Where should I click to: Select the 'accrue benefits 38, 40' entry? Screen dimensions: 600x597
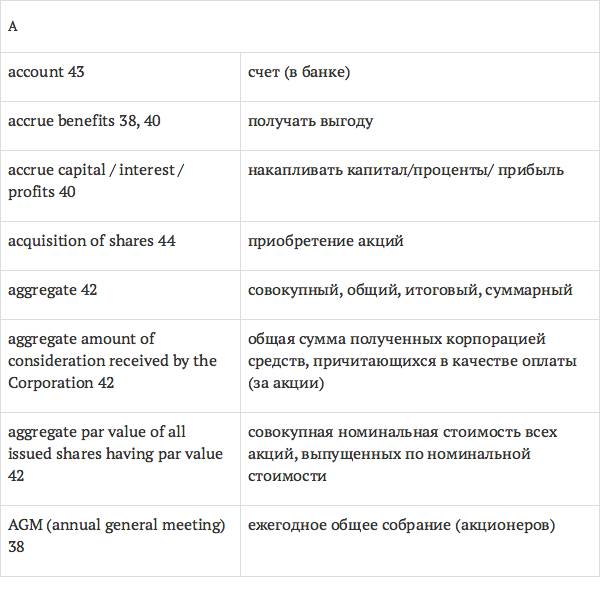84,121
